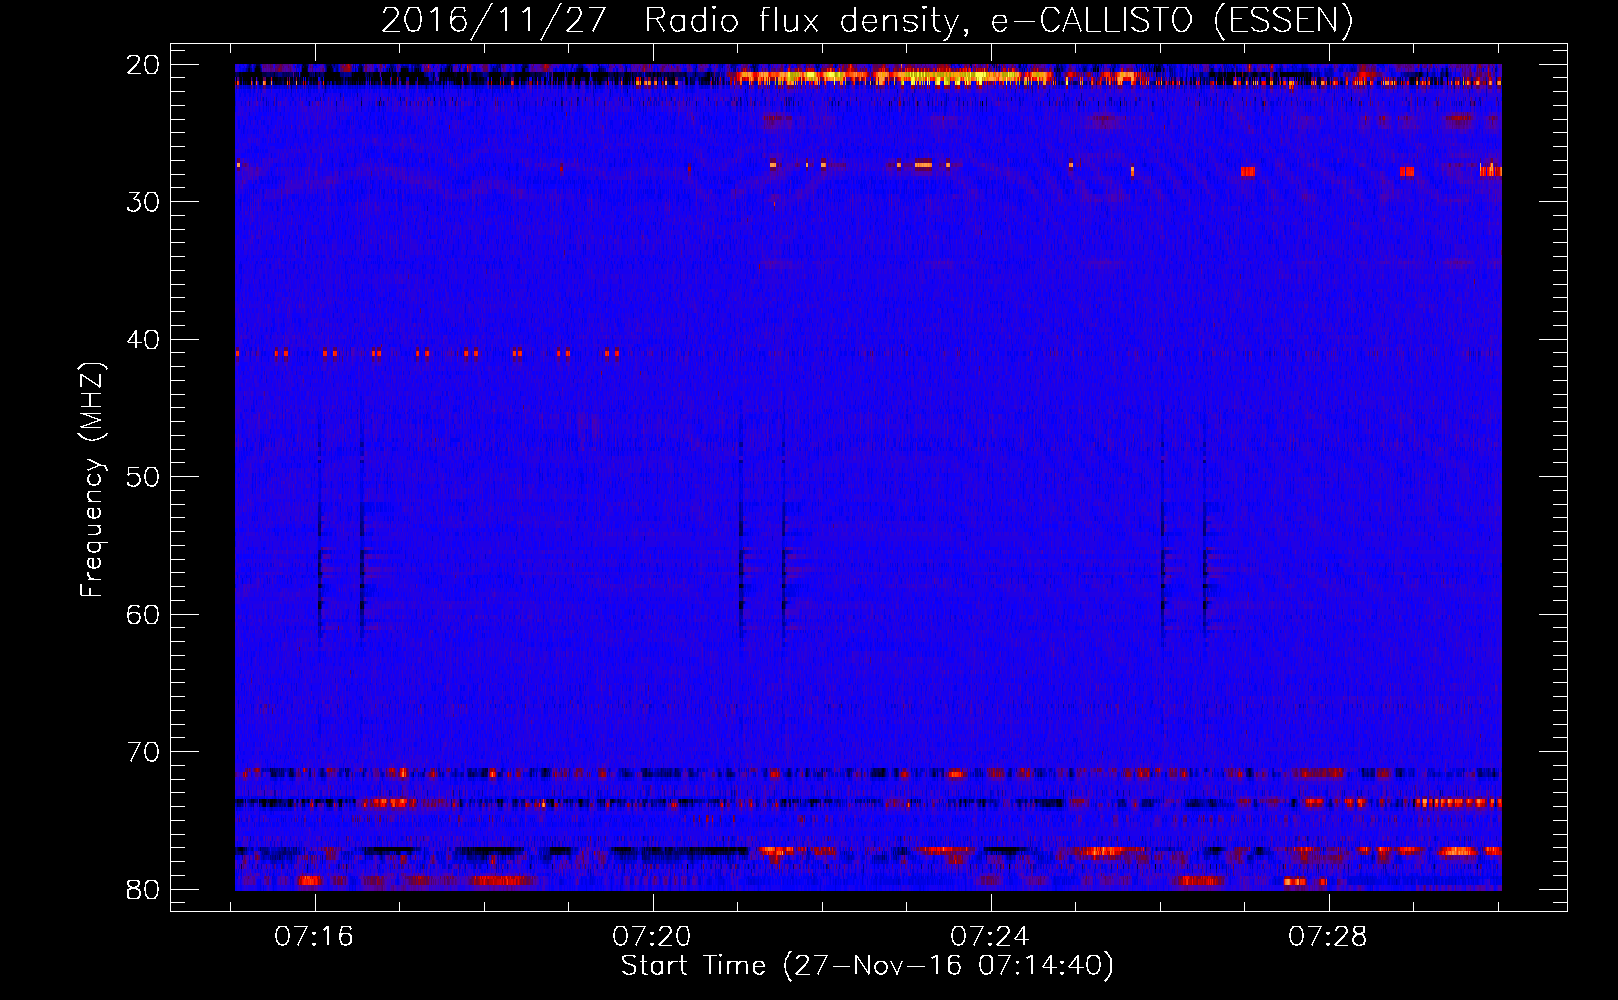Click the 80 frequency tick label

(x=144, y=890)
